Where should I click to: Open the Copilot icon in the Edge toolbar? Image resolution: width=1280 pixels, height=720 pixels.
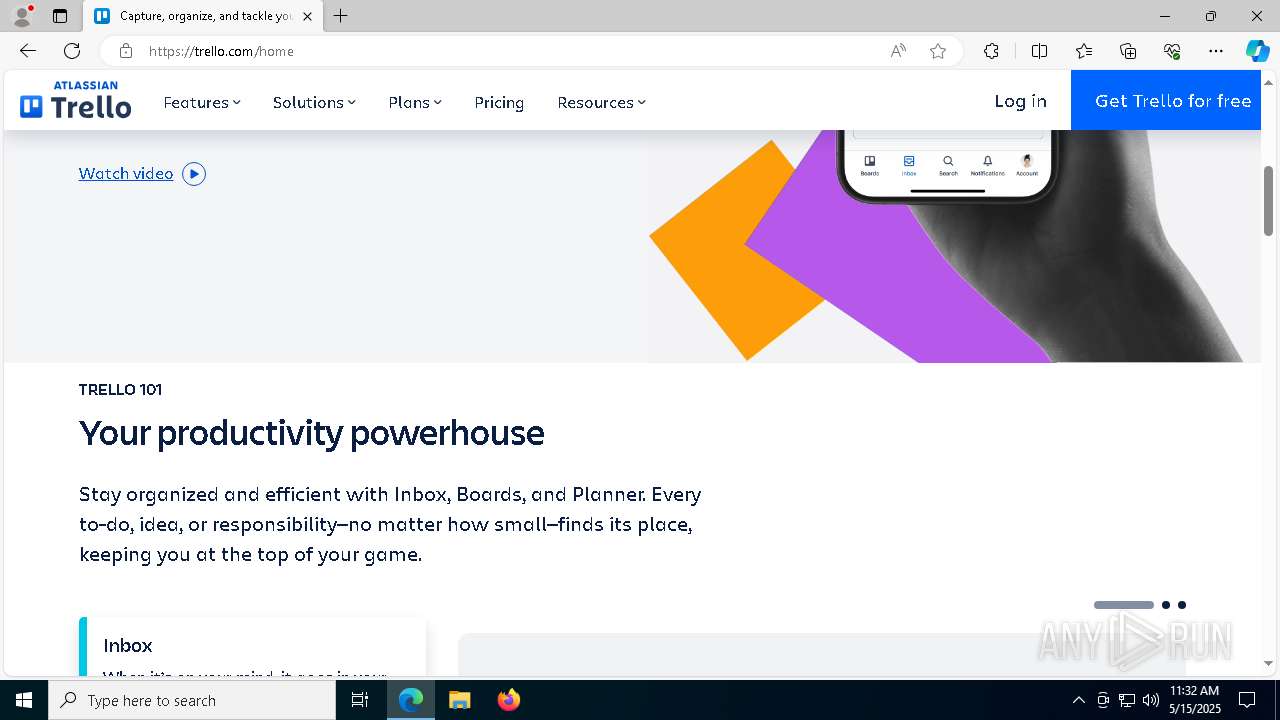click(x=1257, y=51)
